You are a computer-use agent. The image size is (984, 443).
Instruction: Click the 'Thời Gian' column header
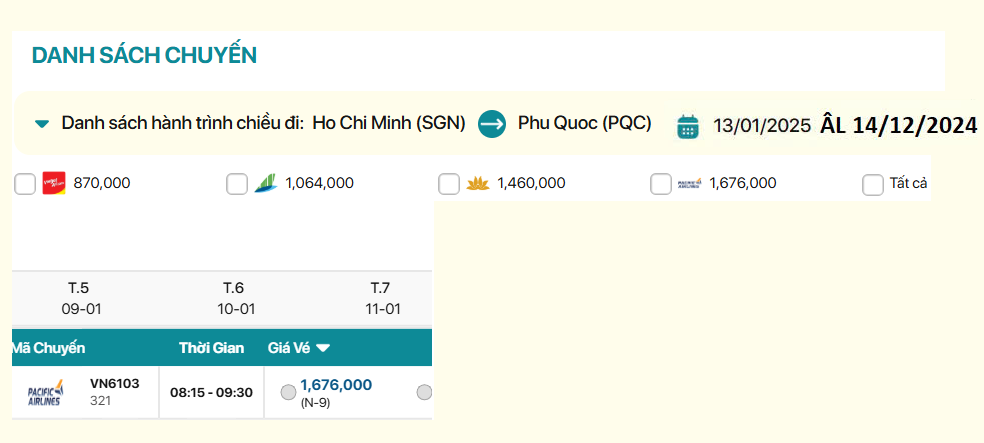point(212,348)
